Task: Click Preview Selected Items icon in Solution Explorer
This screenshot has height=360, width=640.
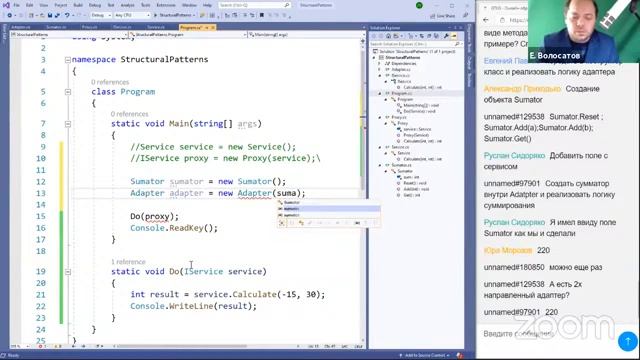Action: pyautogui.click(x=453, y=36)
